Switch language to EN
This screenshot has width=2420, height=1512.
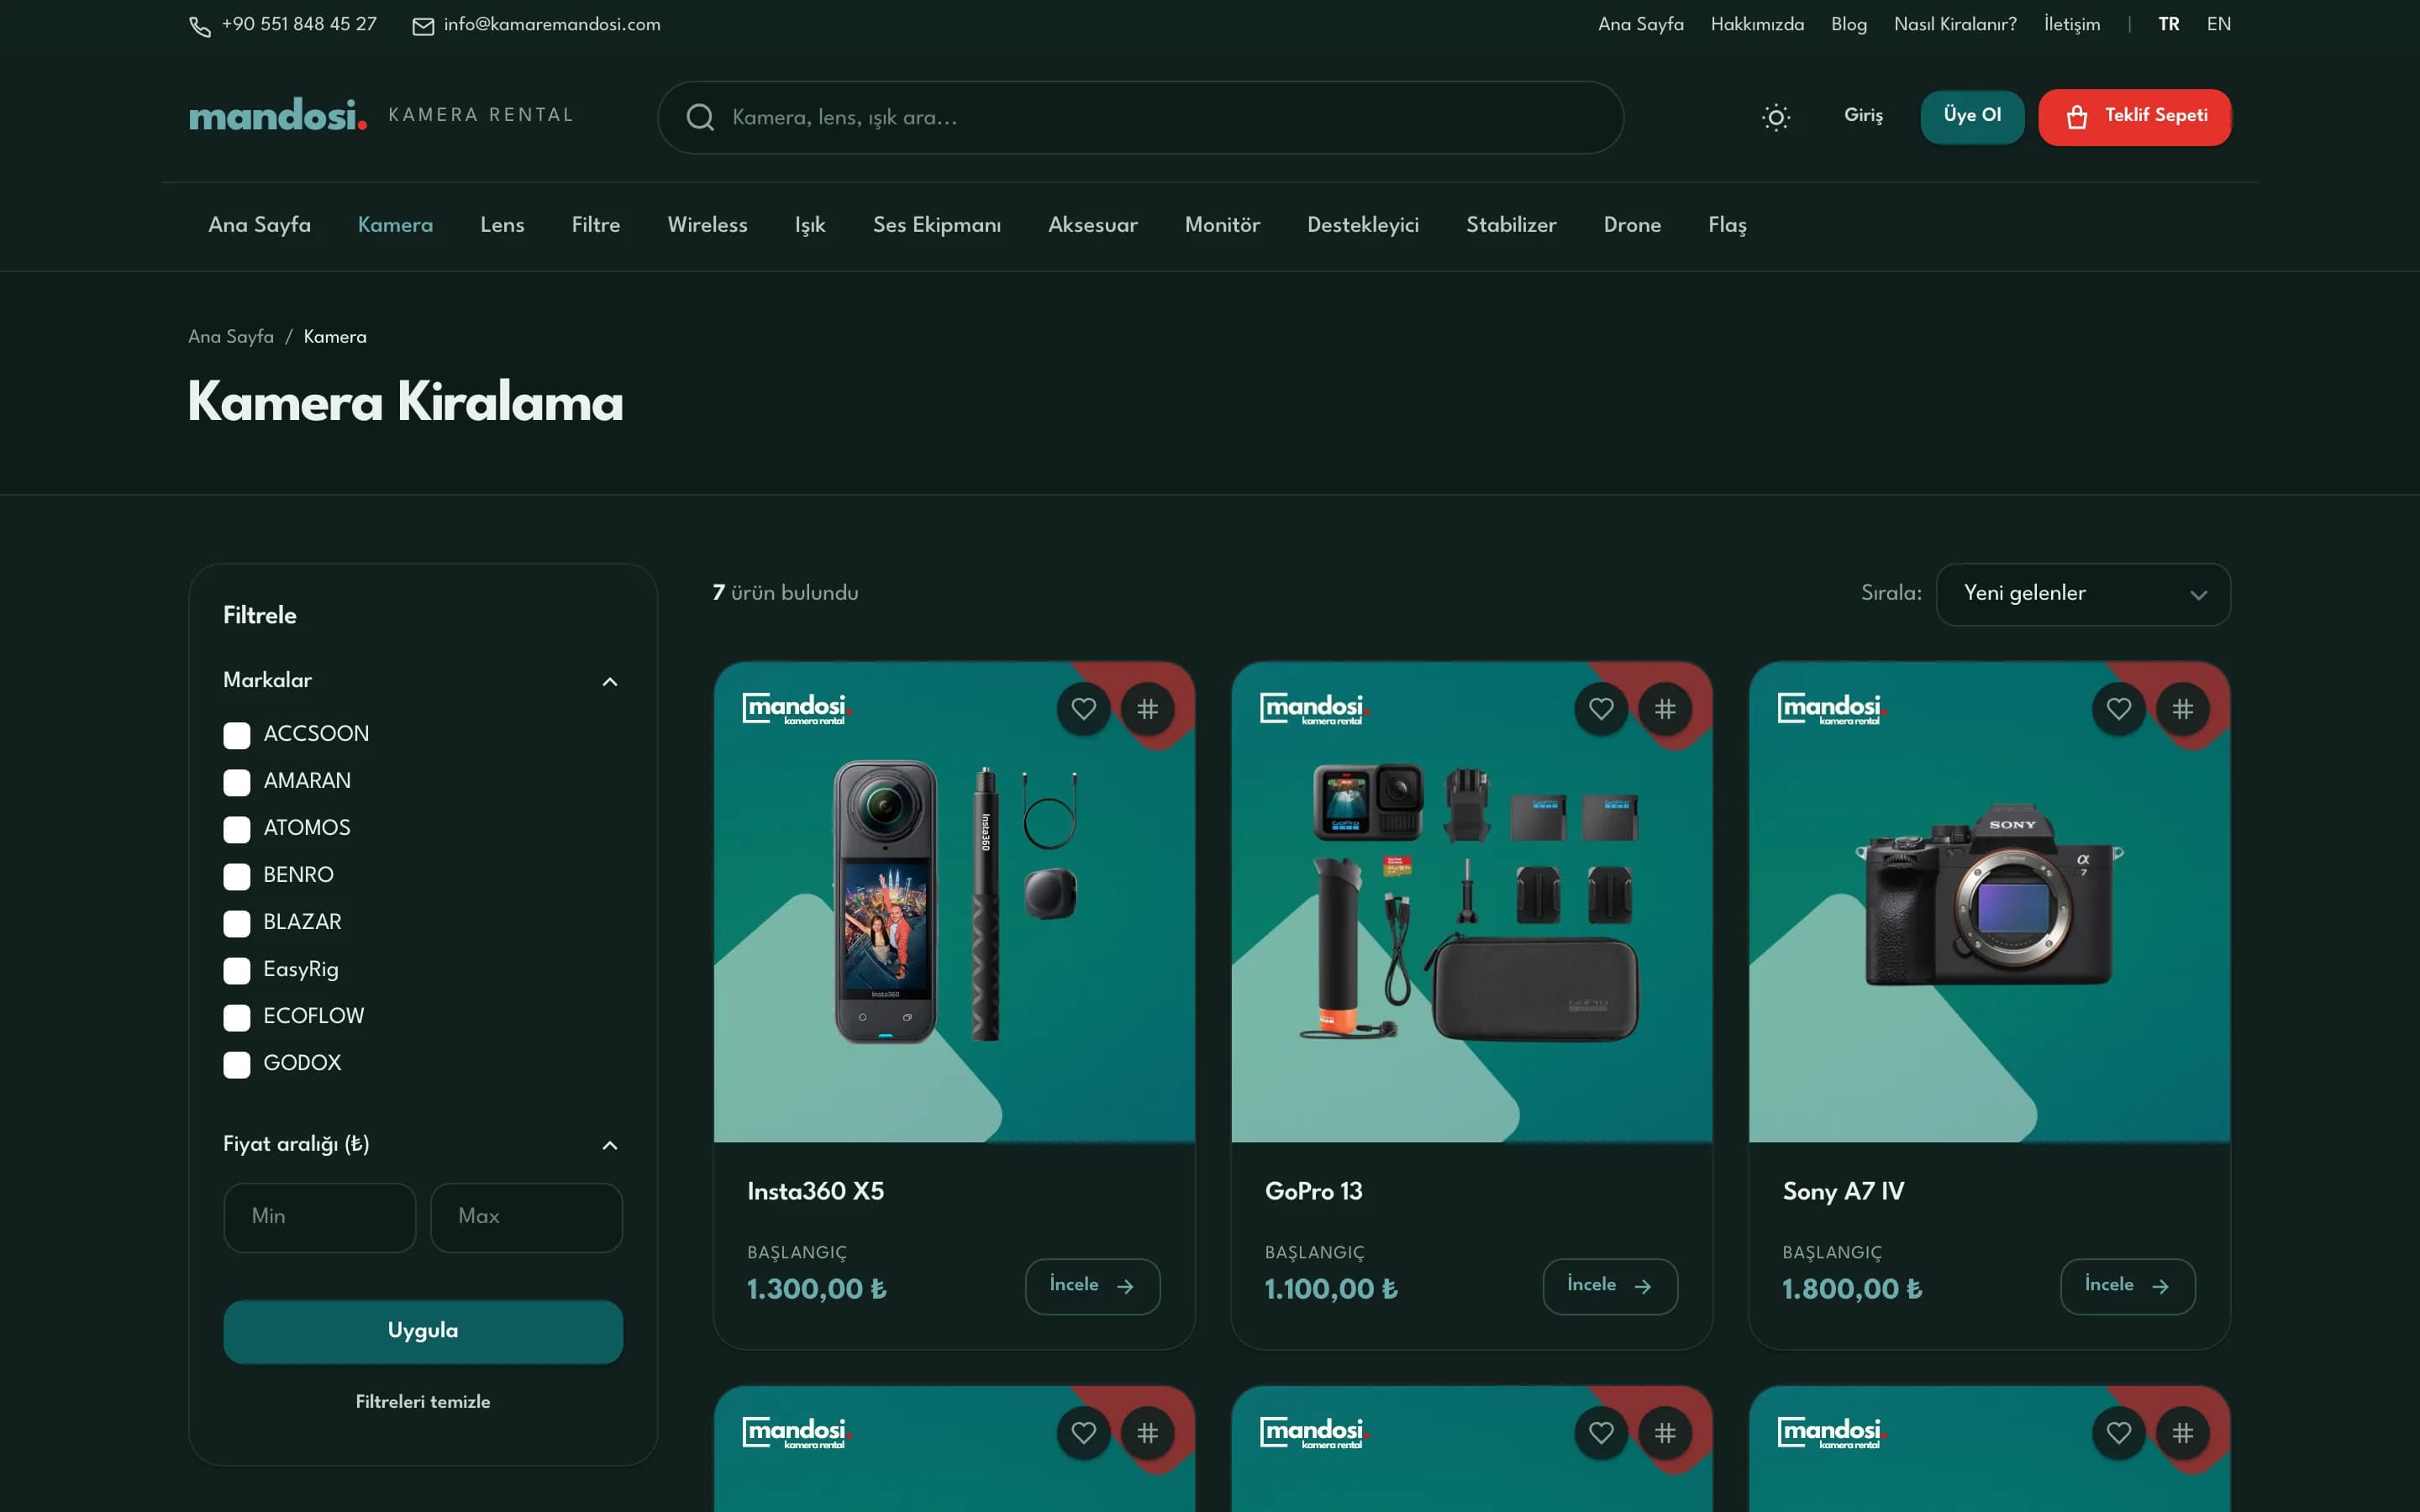coord(2218,24)
